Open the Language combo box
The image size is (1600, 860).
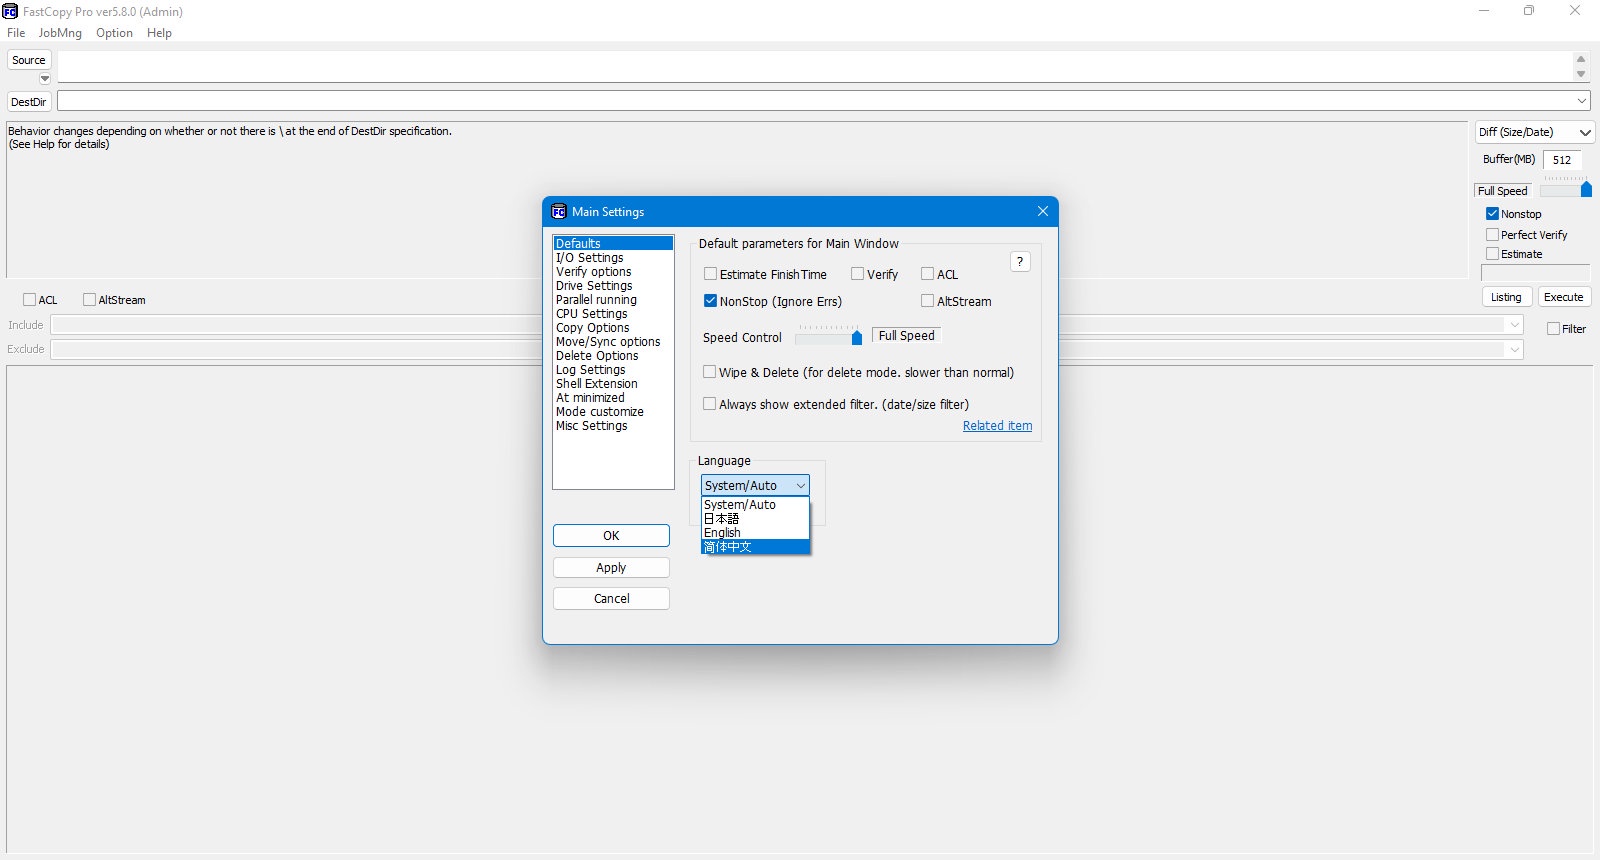tap(755, 486)
